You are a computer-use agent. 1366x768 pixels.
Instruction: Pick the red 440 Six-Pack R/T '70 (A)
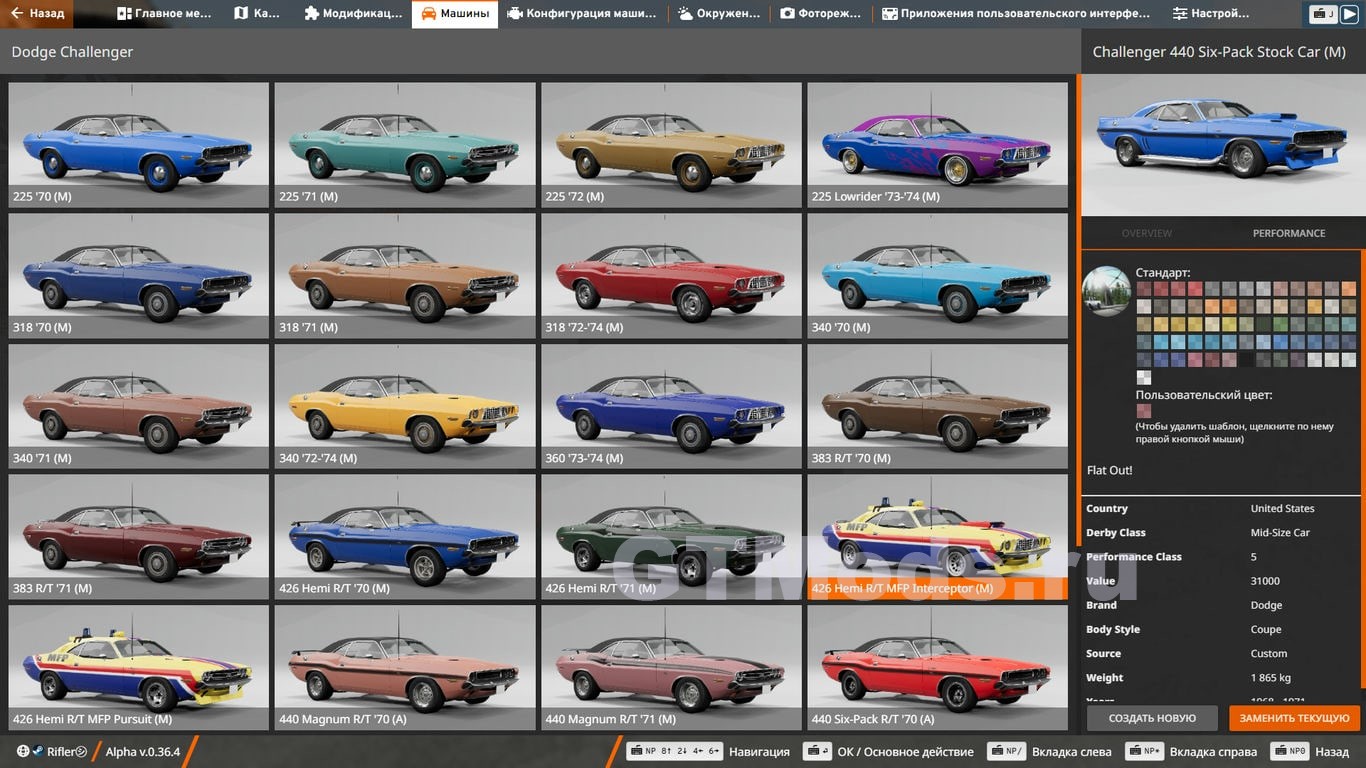[x=938, y=667]
